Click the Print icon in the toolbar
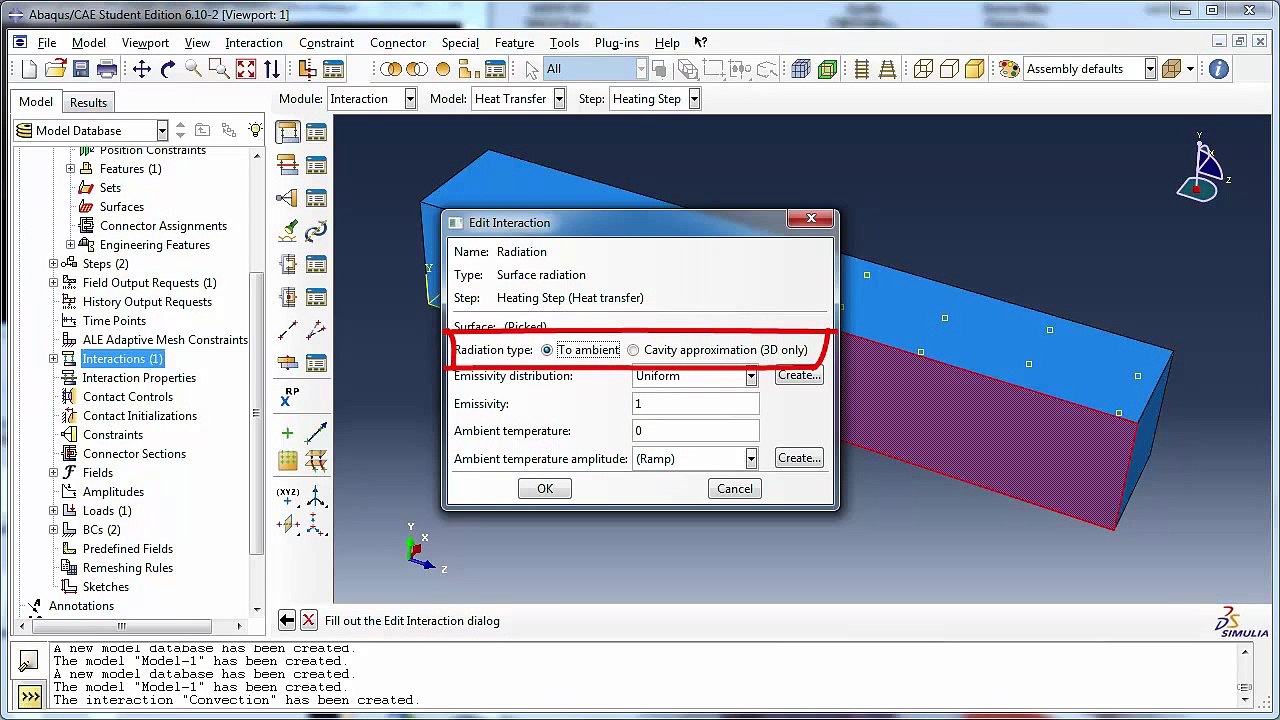Screen dimensions: 1280x720 click(x=107, y=69)
